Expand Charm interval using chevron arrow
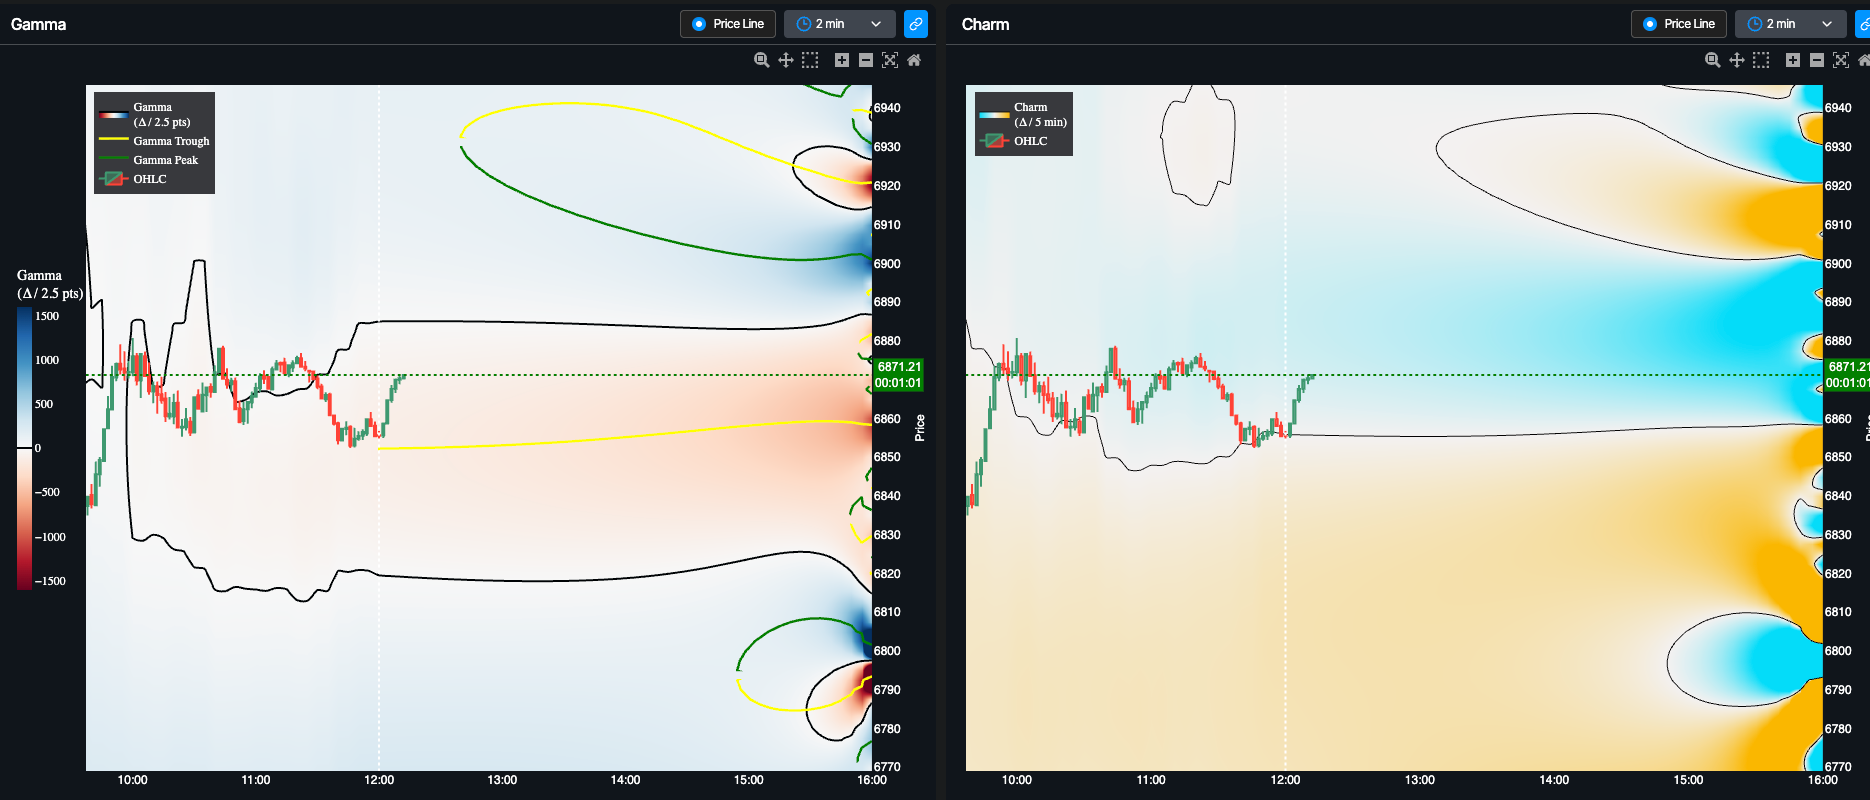 [1827, 24]
